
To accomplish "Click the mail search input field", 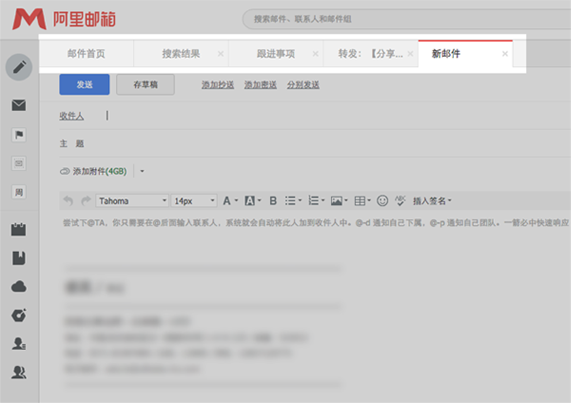I will [406, 19].
